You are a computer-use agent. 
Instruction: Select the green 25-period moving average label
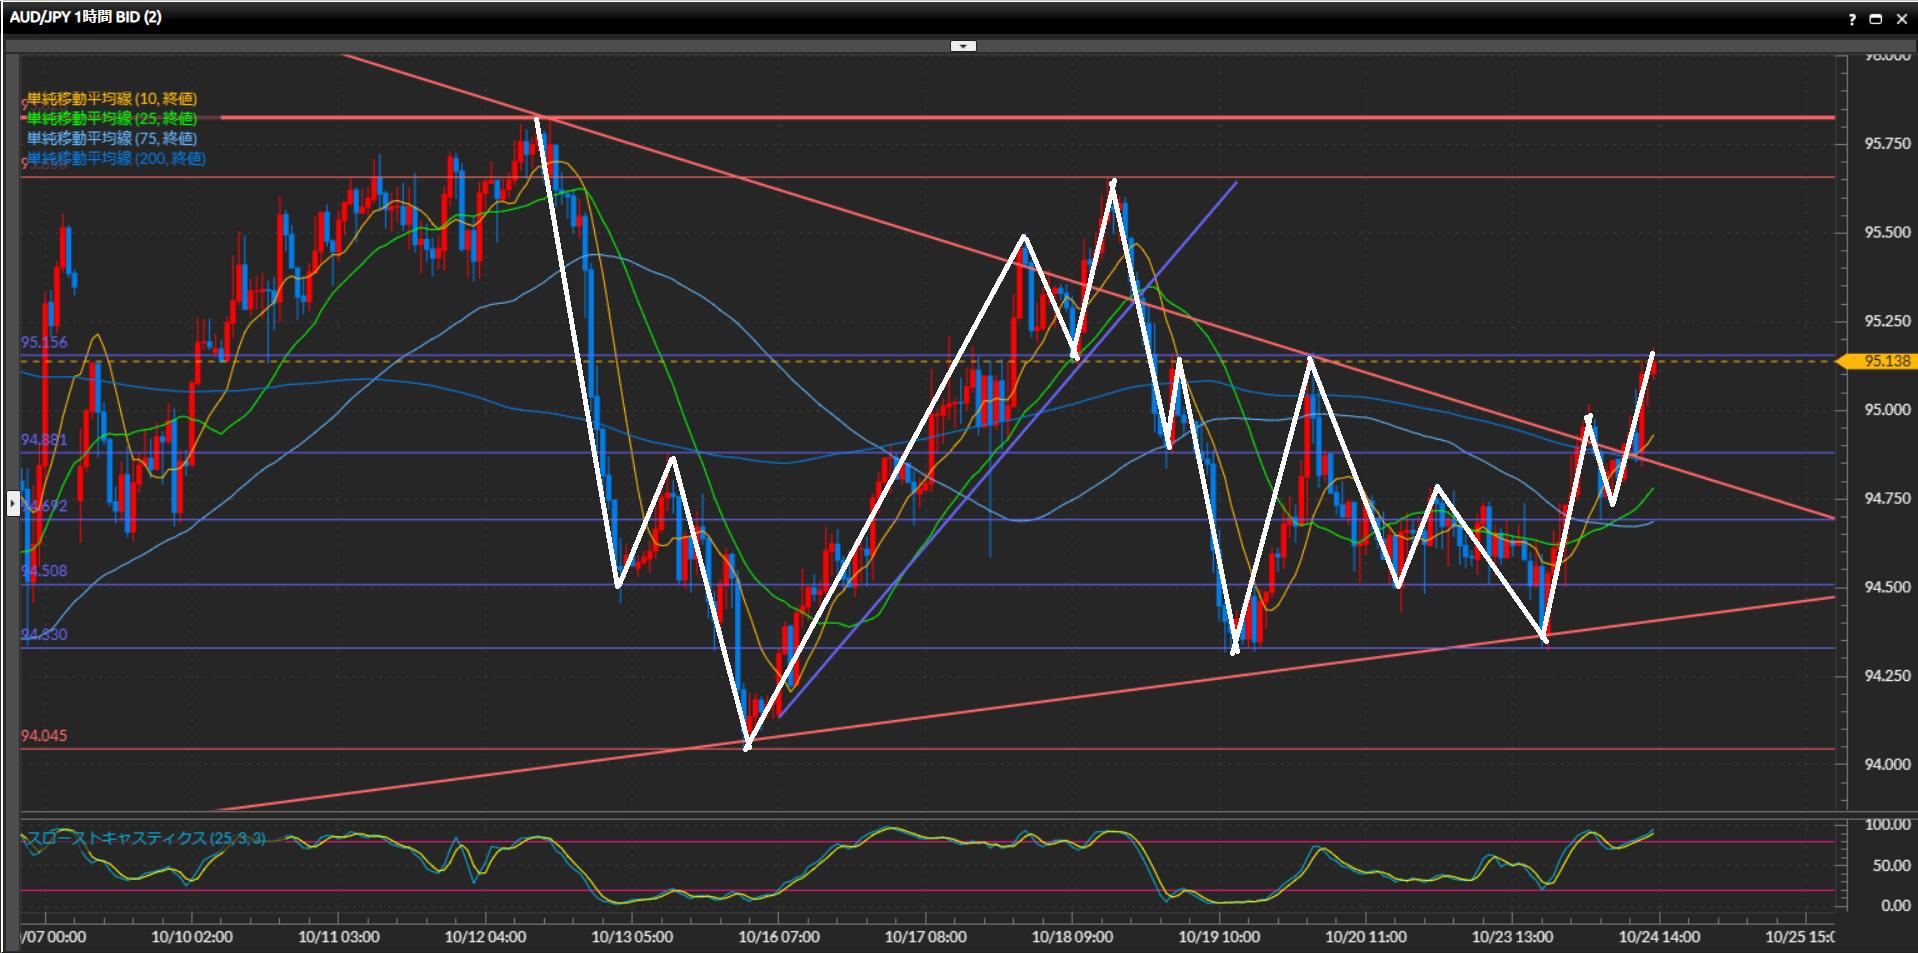click(112, 119)
